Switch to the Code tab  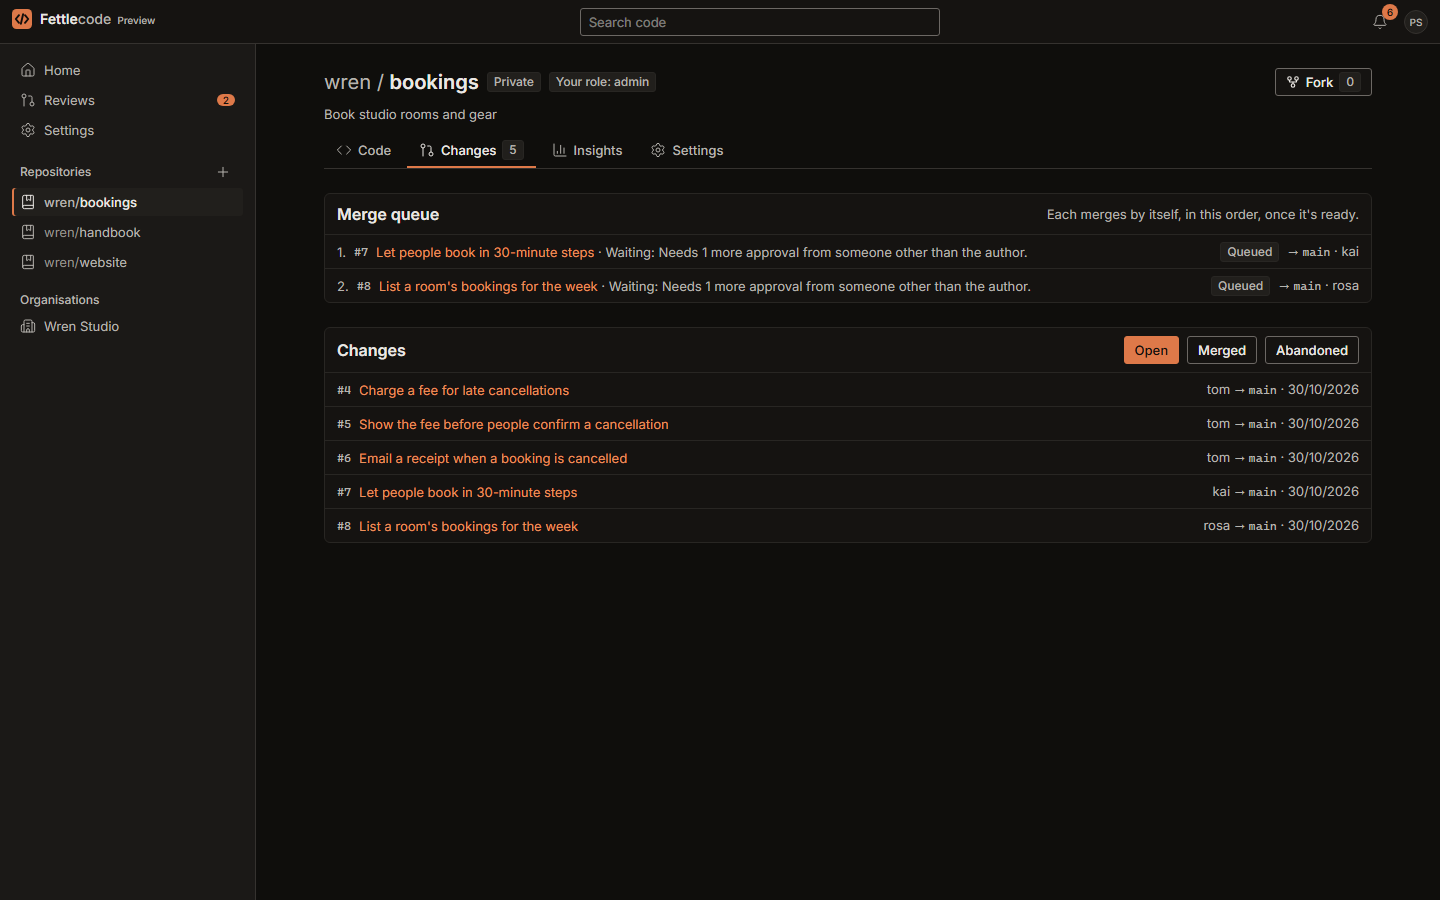coord(364,150)
